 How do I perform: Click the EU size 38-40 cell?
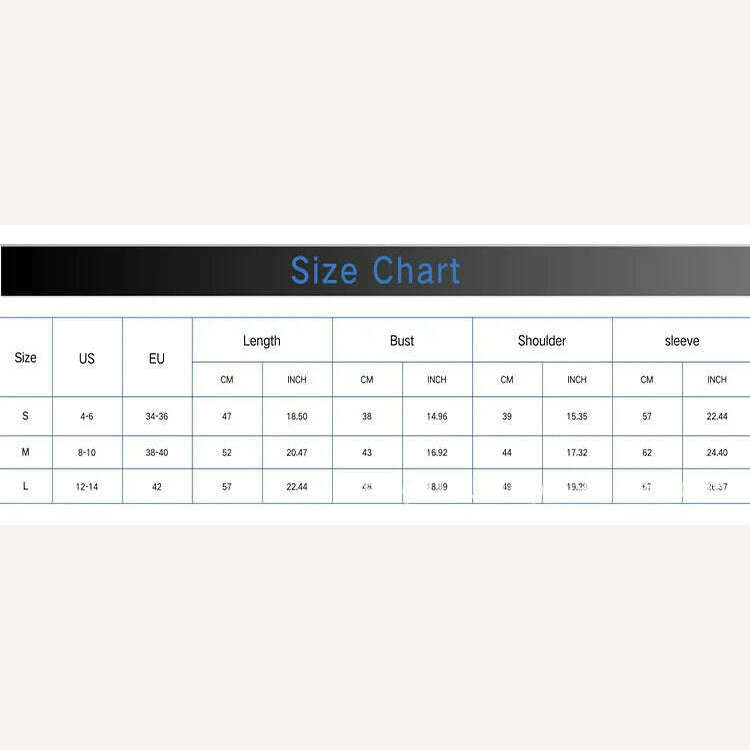click(157, 452)
